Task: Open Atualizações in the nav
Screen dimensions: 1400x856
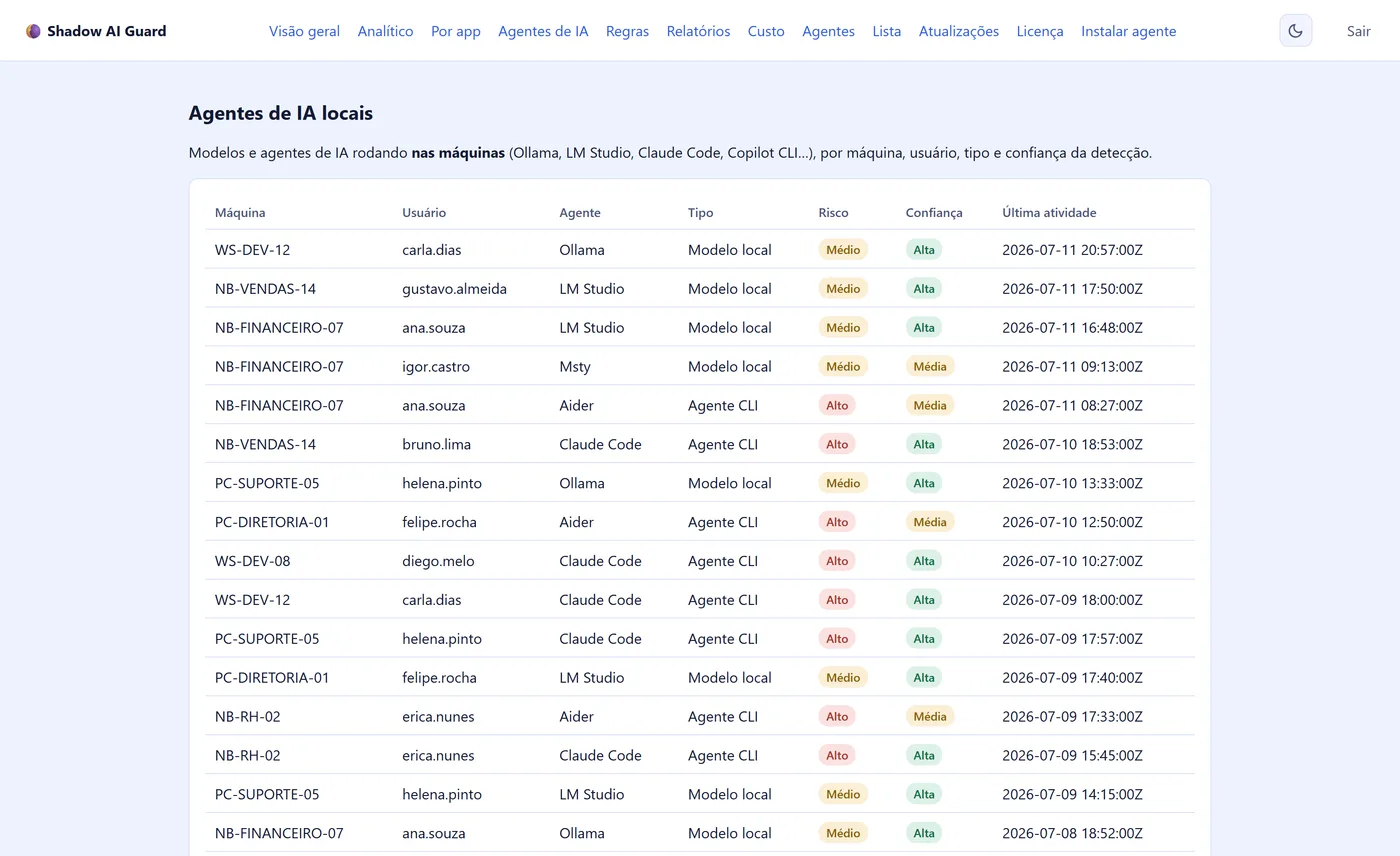Action: click(958, 31)
